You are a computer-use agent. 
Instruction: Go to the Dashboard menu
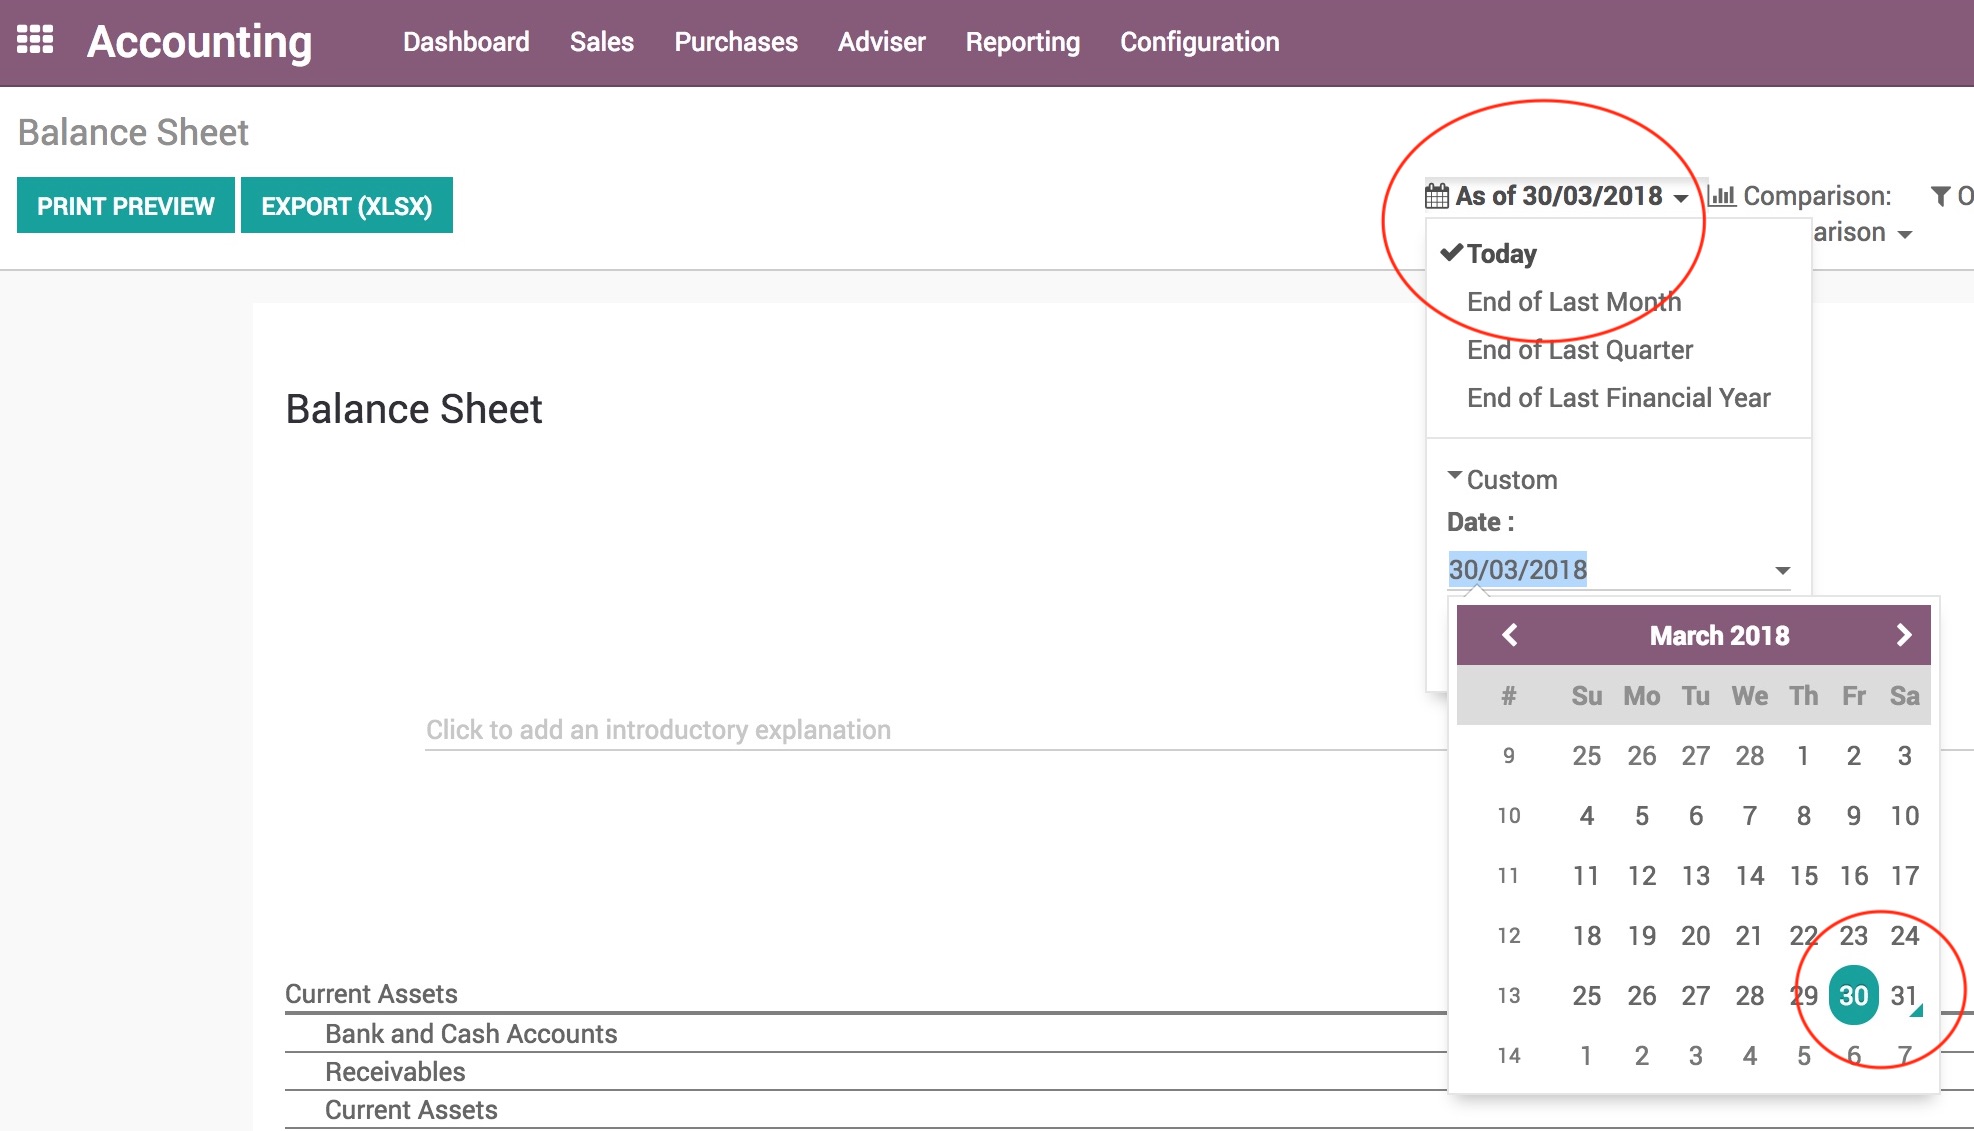pyautogui.click(x=466, y=42)
